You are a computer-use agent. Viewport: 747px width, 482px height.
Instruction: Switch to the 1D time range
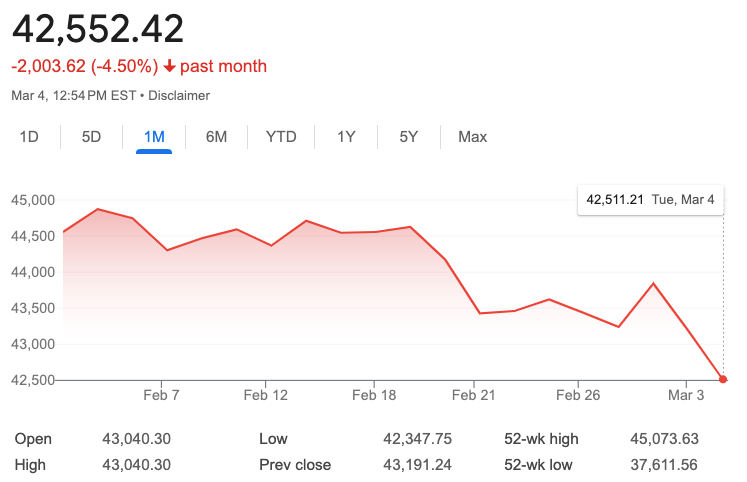(29, 136)
